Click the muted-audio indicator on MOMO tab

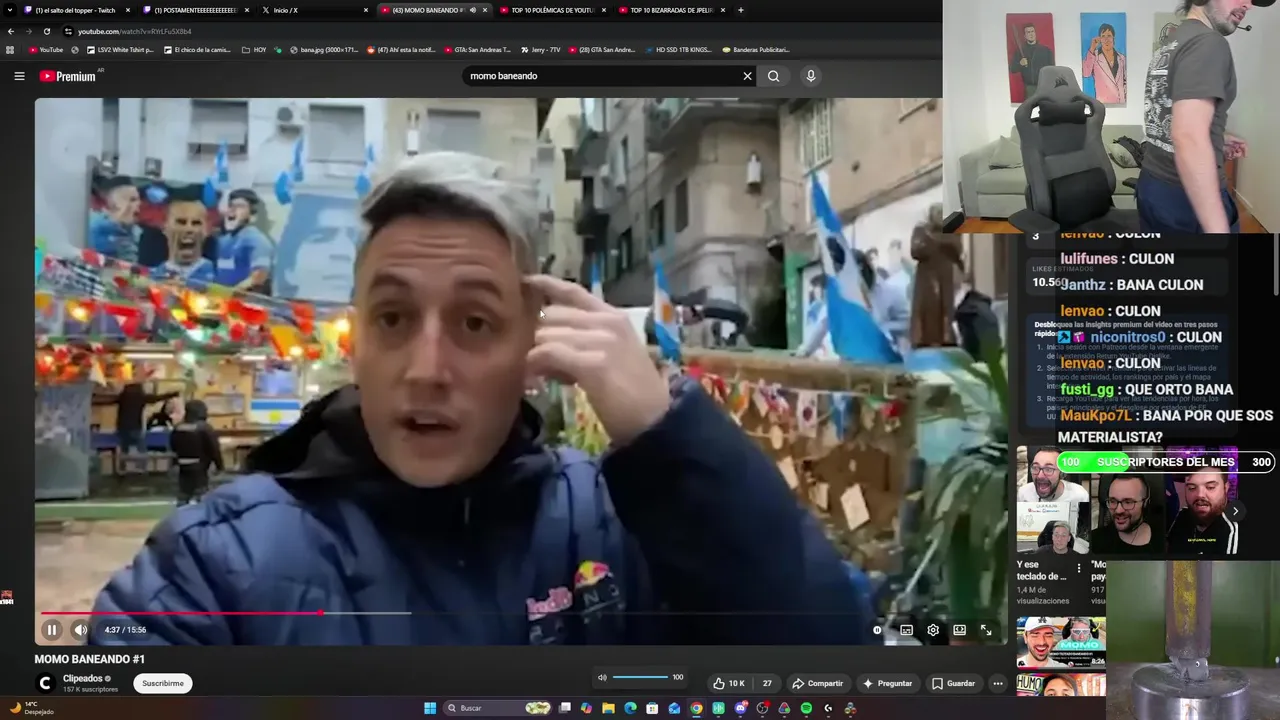click(473, 10)
